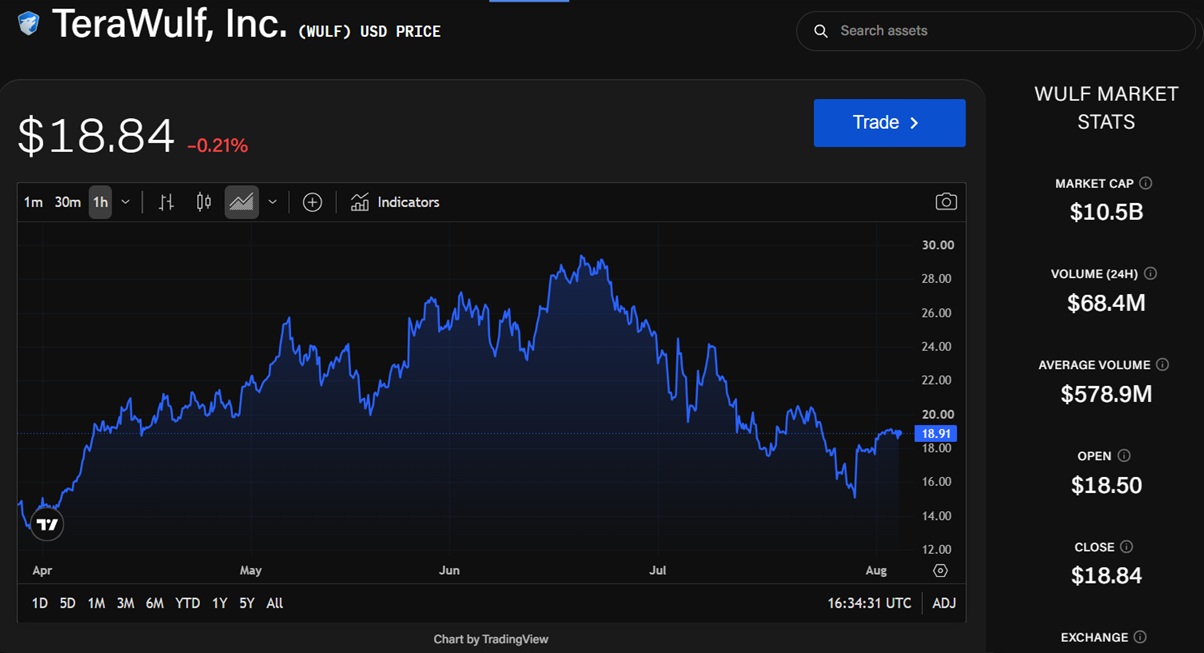Expand the chart style dropdown arrow
This screenshot has width=1204, height=653.
tap(272, 202)
